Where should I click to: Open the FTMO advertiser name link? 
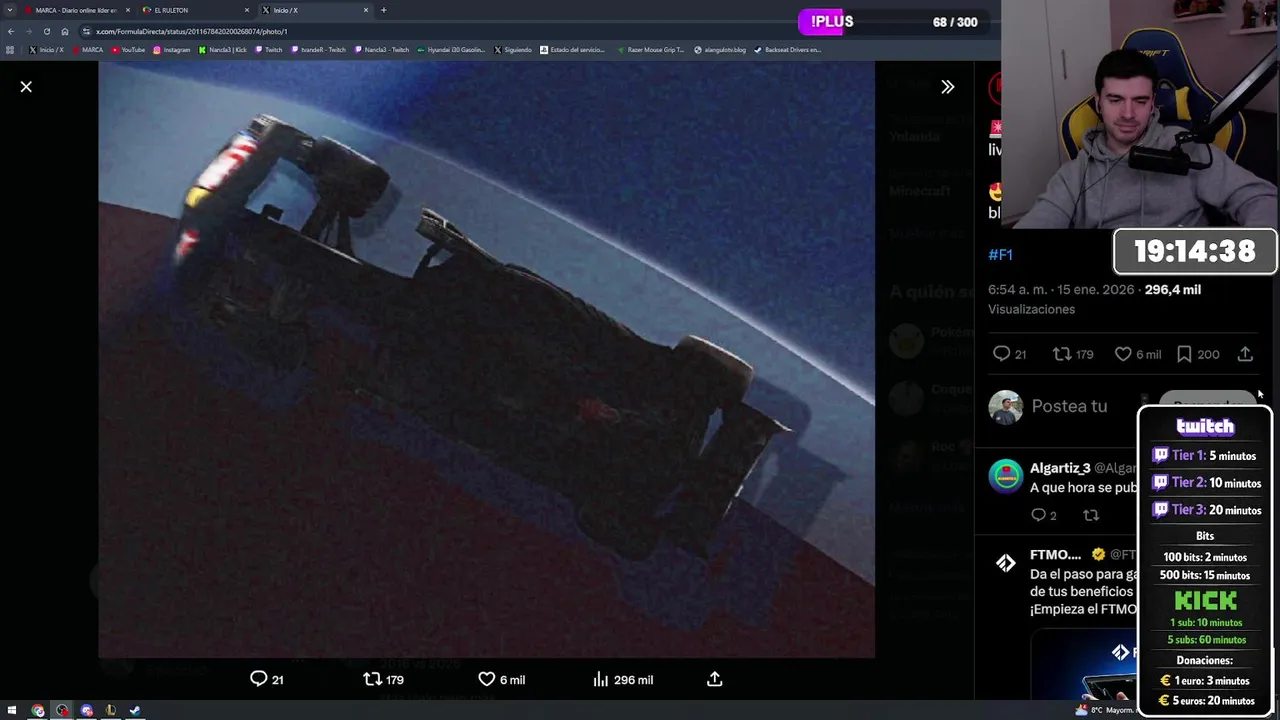1055,554
